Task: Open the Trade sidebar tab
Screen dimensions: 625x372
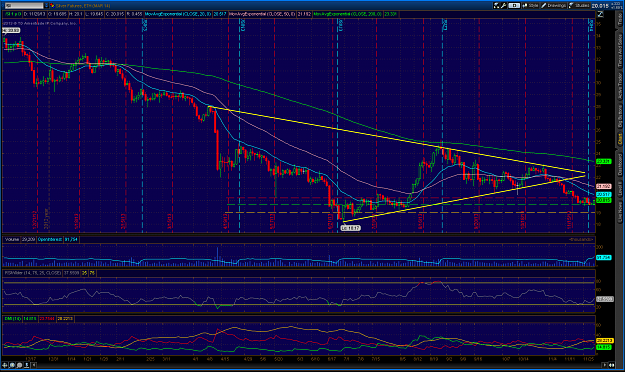Action: [620, 21]
